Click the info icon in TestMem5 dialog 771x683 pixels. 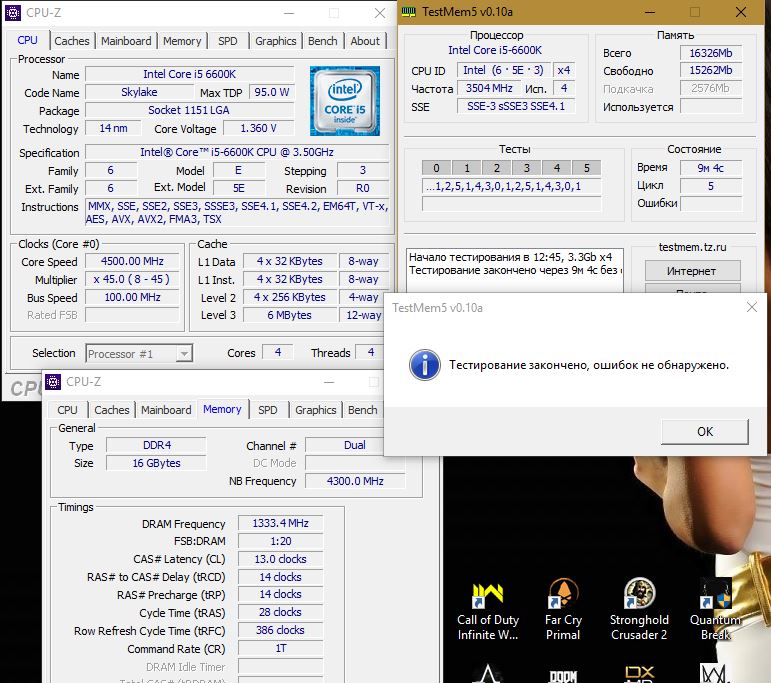pos(425,365)
